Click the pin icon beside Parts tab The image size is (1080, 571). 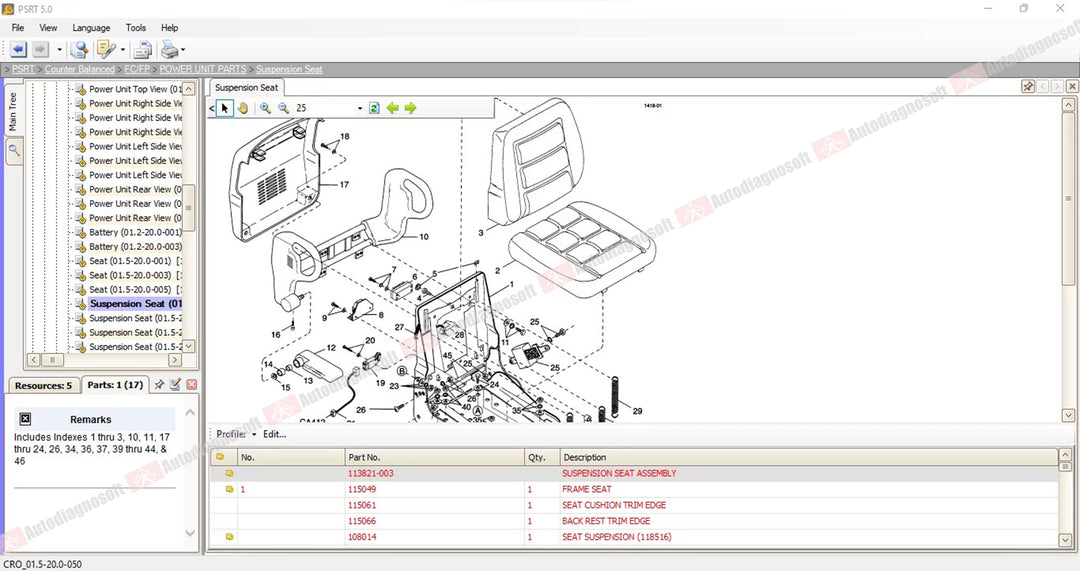click(159, 384)
